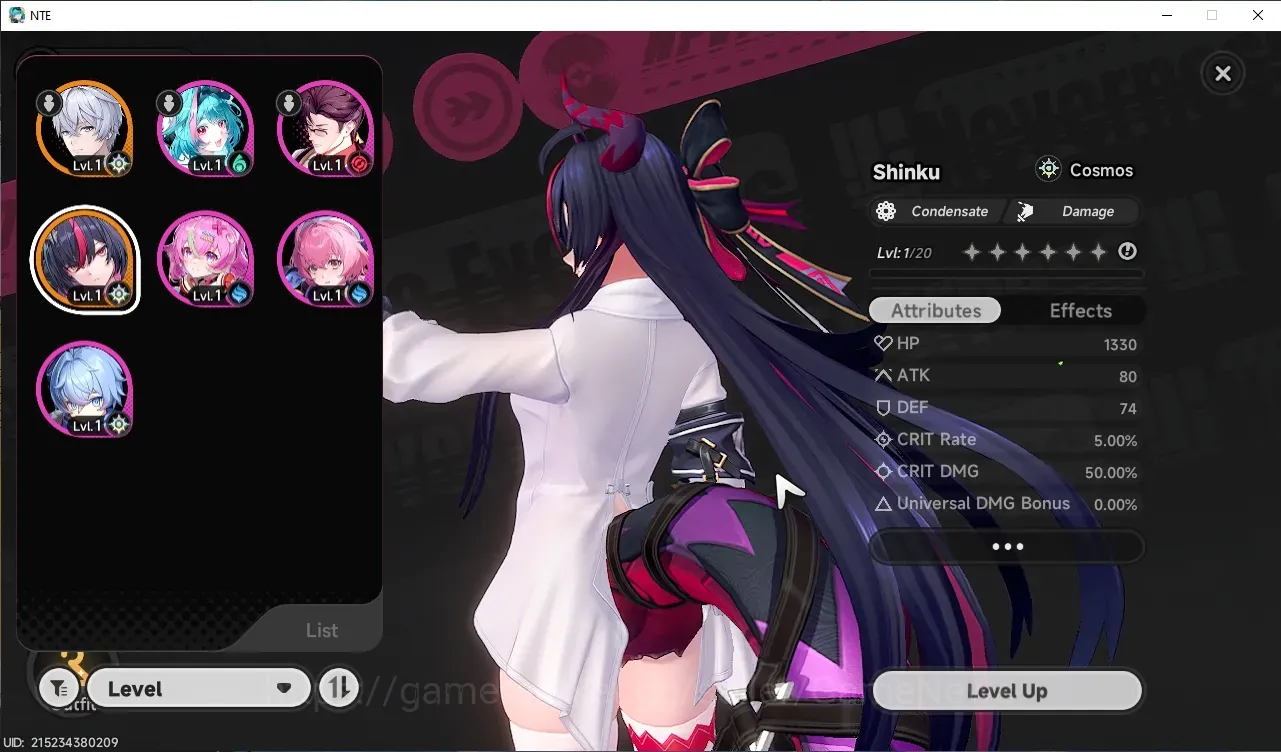Click the Level Up button
1281x752 pixels.
(1007, 691)
